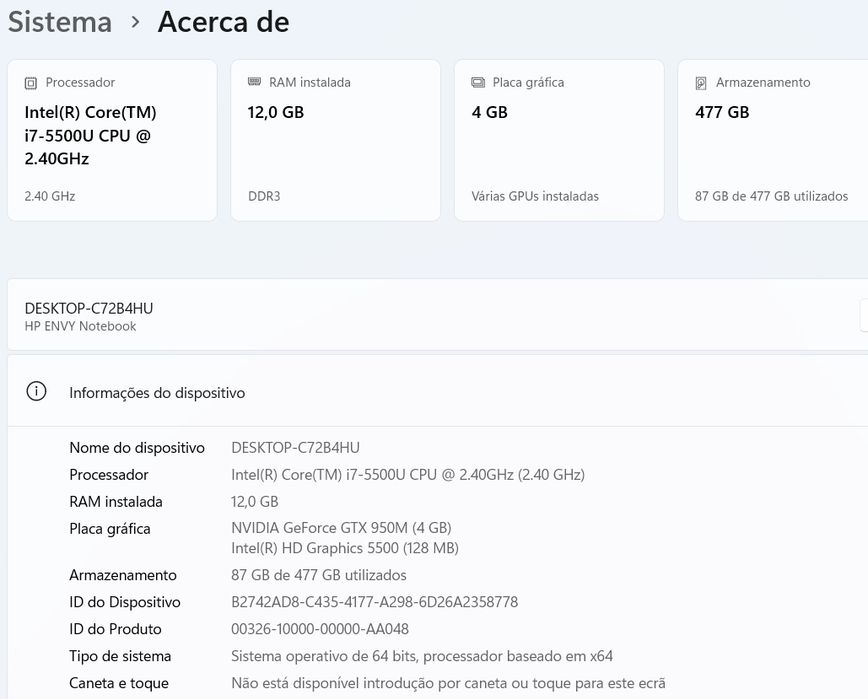
Task: Open the Armazenamento summary card
Action: click(773, 140)
